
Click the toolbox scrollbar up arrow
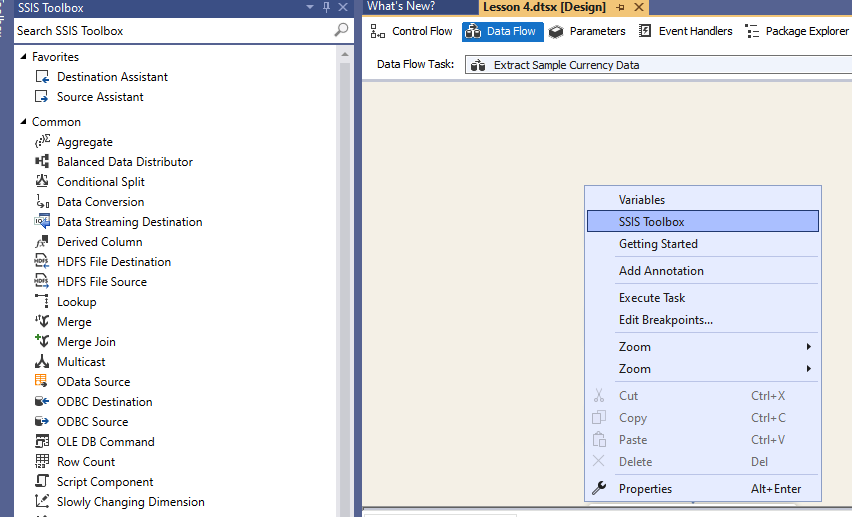[x=344, y=54]
